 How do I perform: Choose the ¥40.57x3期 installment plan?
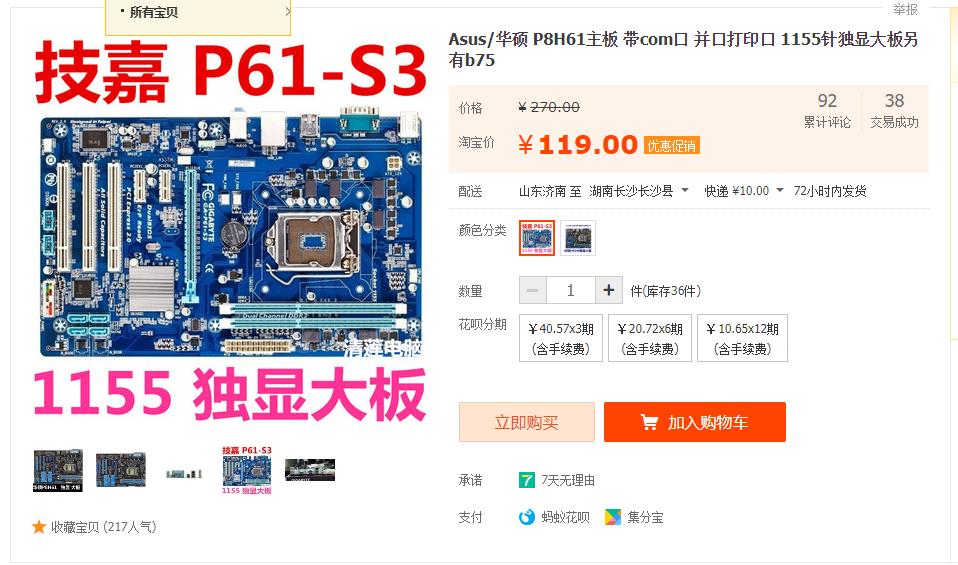tap(561, 338)
